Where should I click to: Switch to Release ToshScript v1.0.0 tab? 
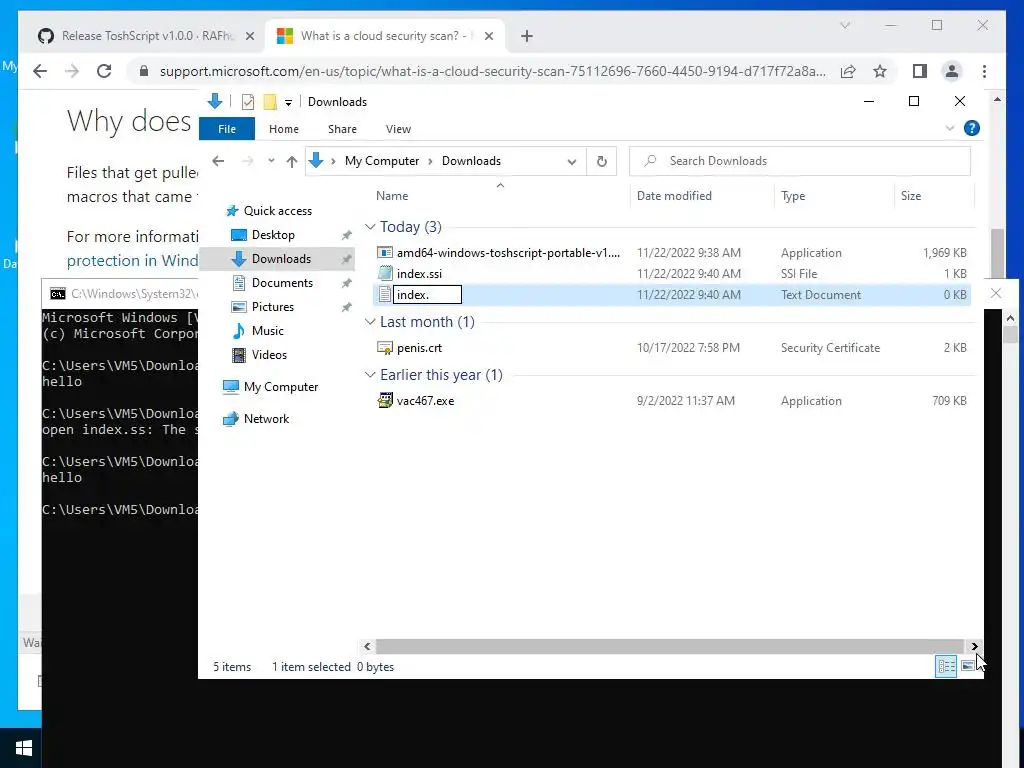[146, 36]
